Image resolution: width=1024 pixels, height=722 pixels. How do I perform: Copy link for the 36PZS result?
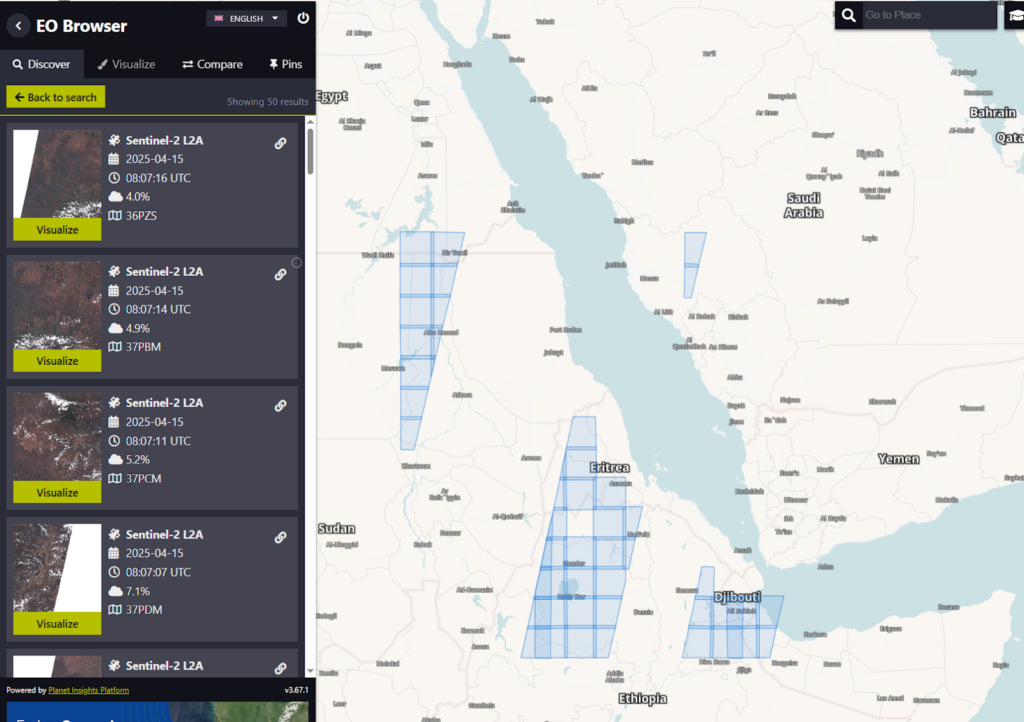pyautogui.click(x=280, y=143)
